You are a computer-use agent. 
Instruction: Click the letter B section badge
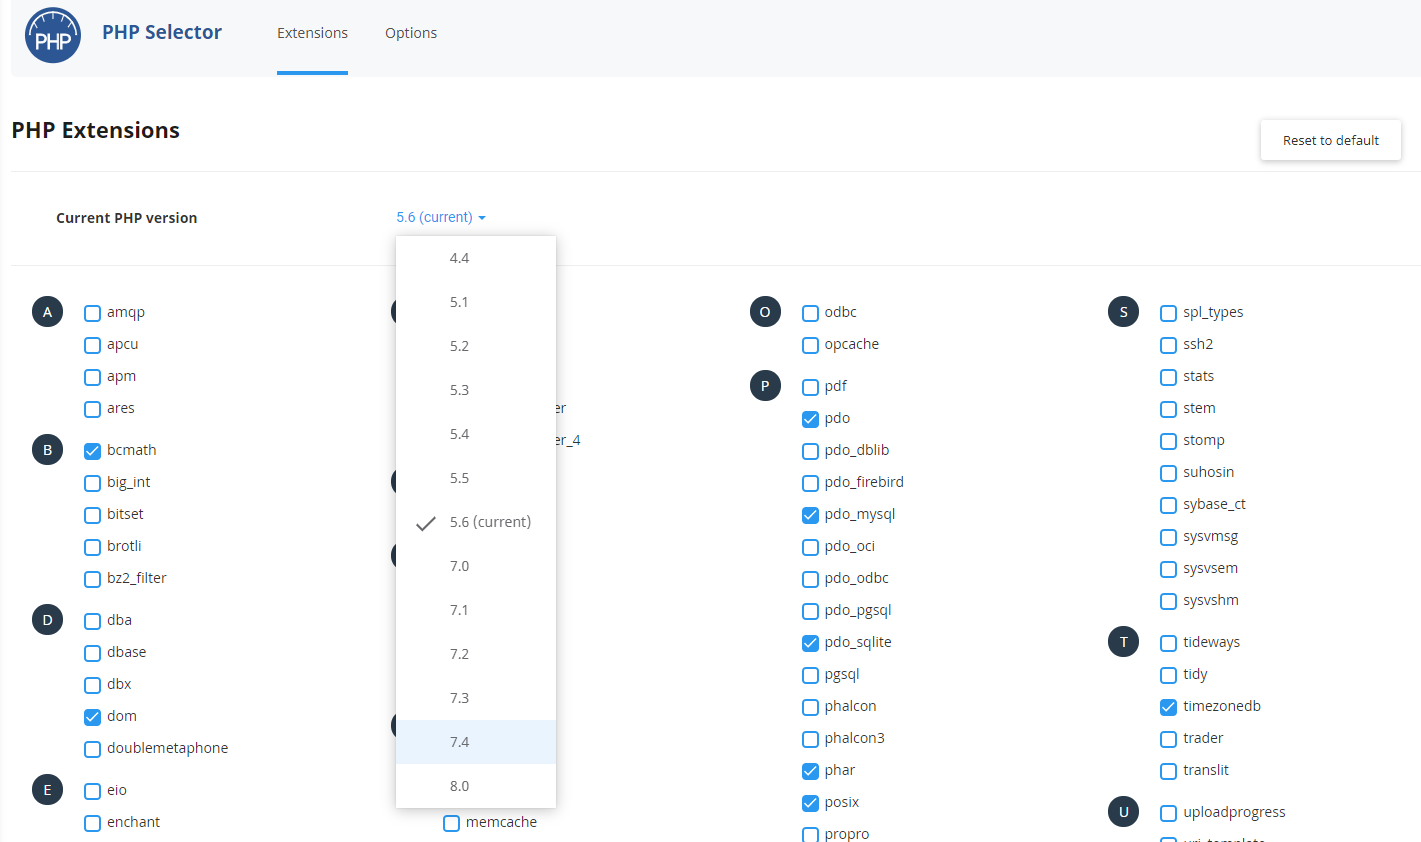(47, 450)
